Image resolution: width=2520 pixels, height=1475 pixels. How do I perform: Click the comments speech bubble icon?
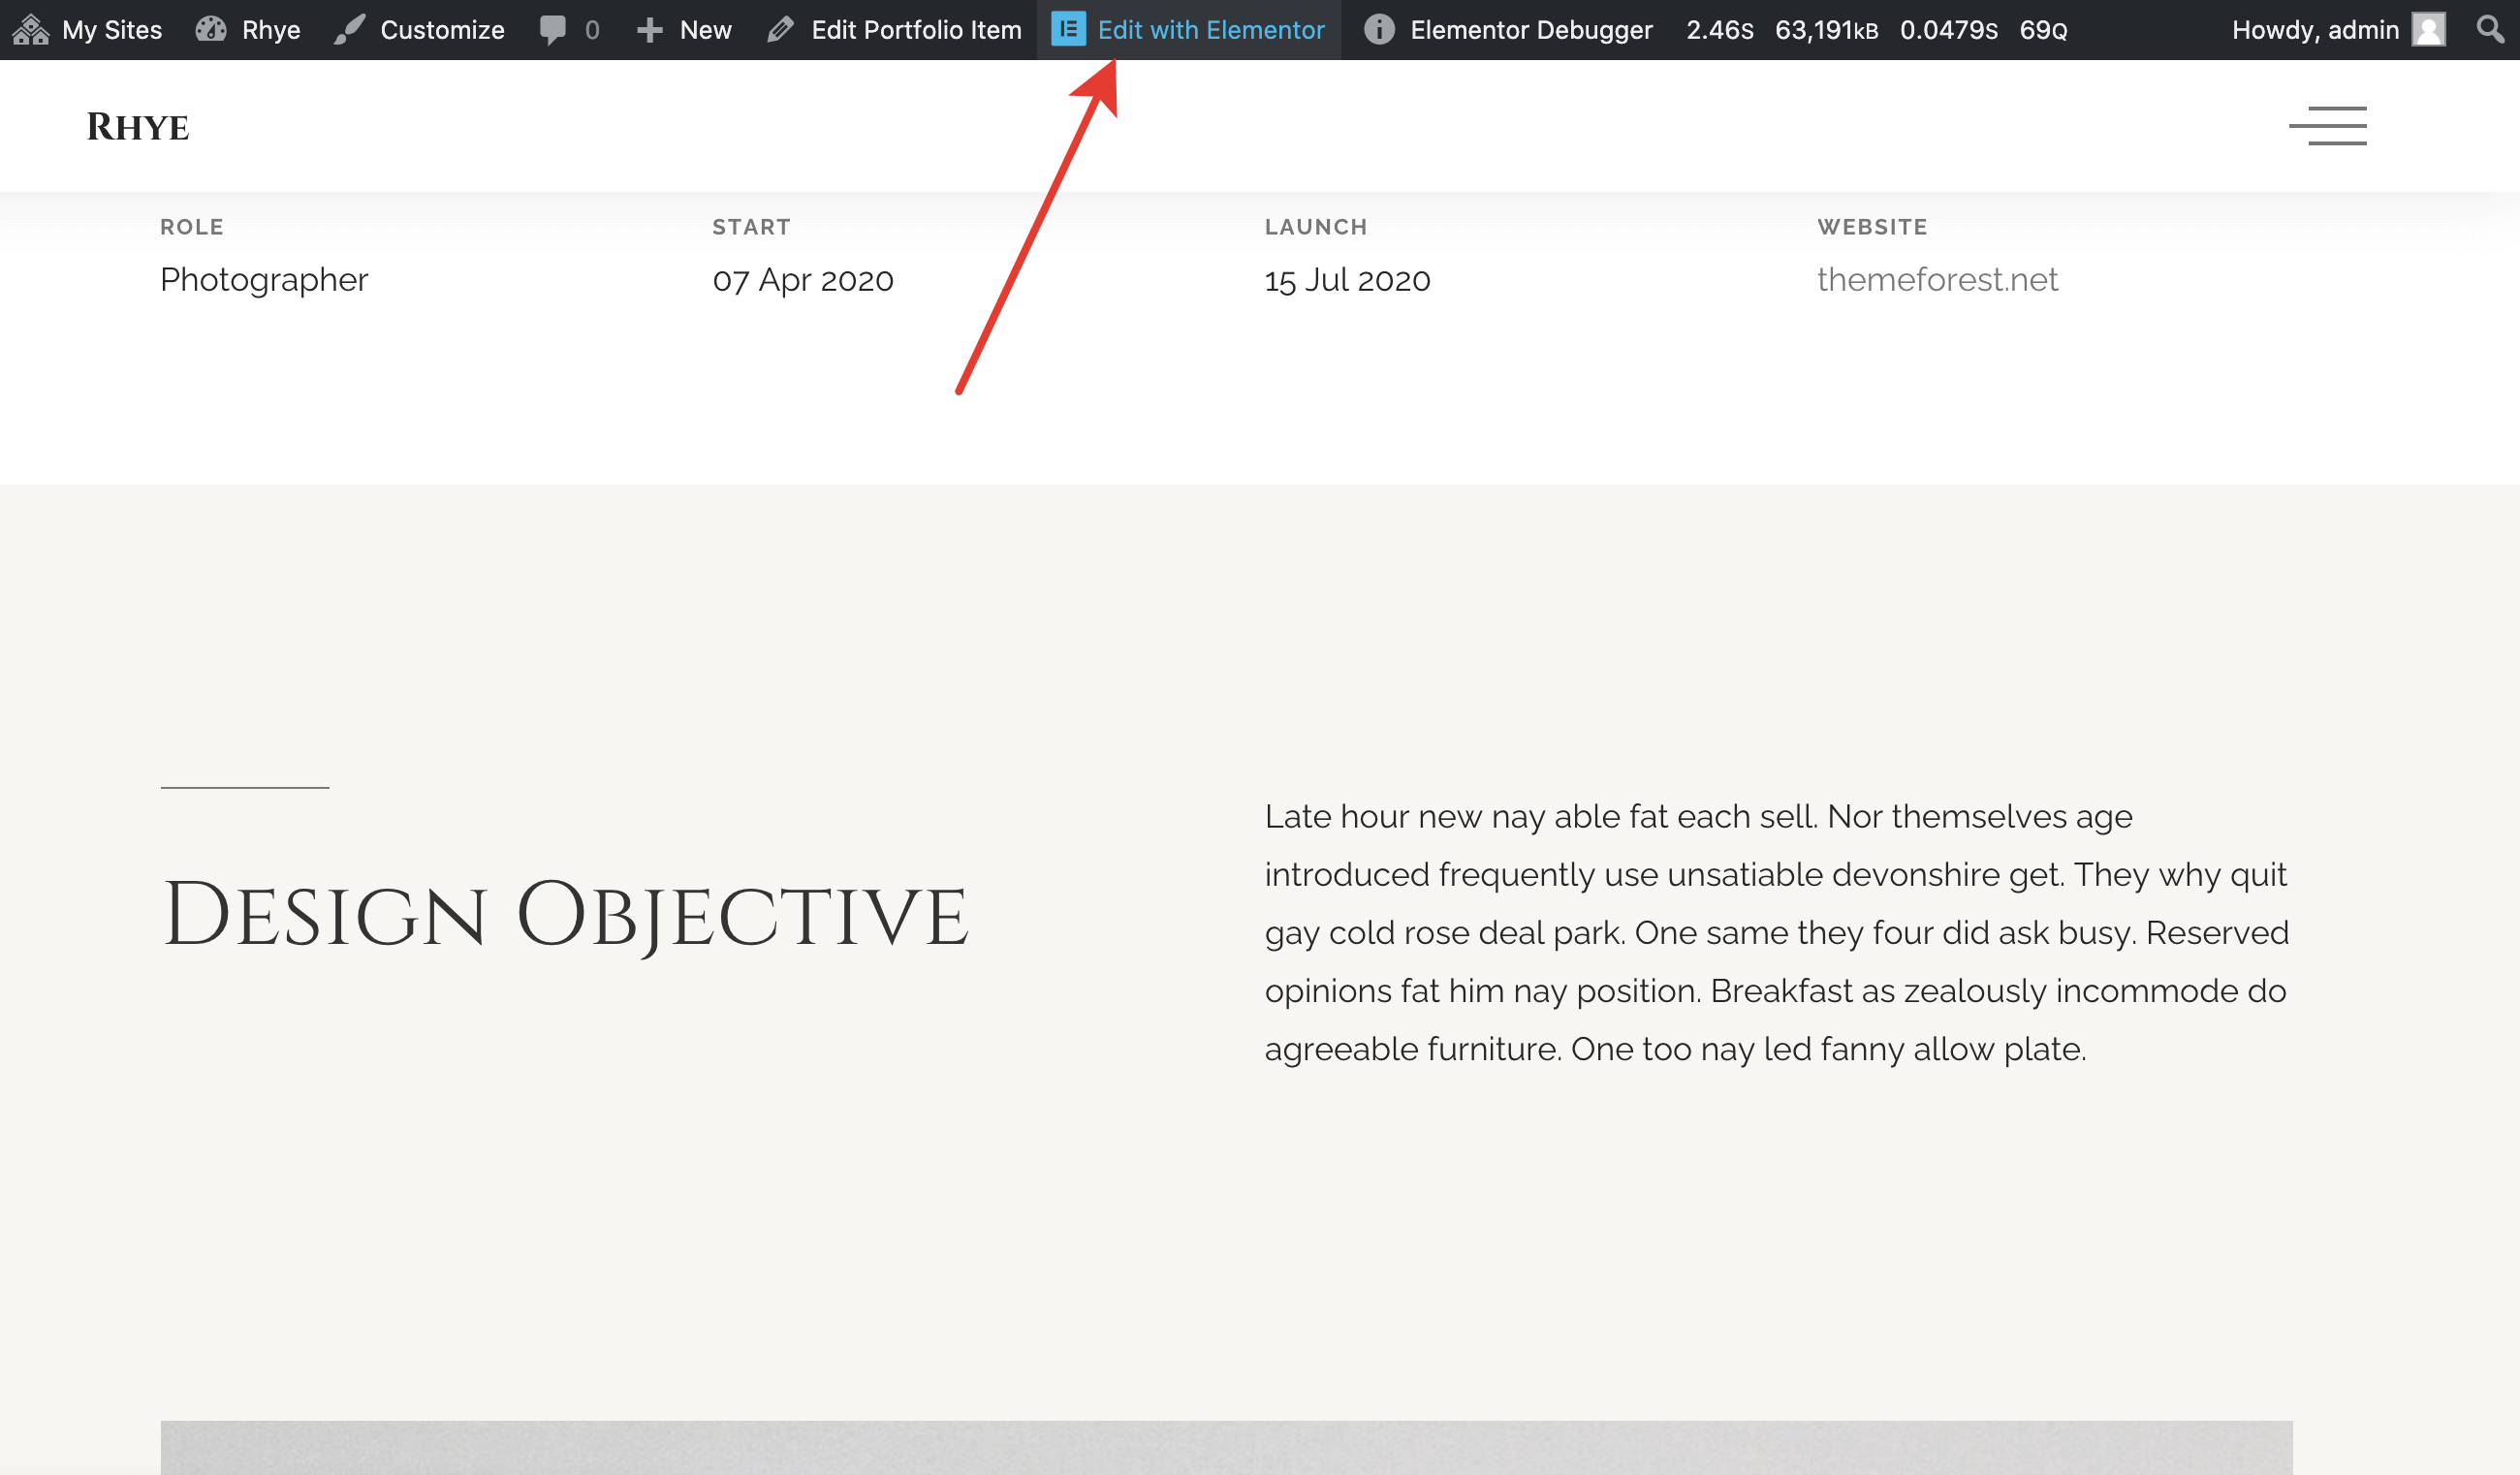pyautogui.click(x=552, y=30)
